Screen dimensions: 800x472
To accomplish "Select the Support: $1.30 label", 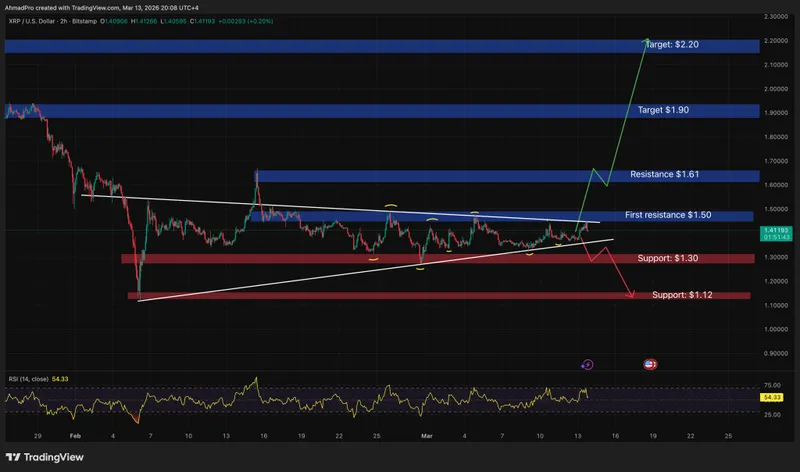I will [x=670, y=258].
